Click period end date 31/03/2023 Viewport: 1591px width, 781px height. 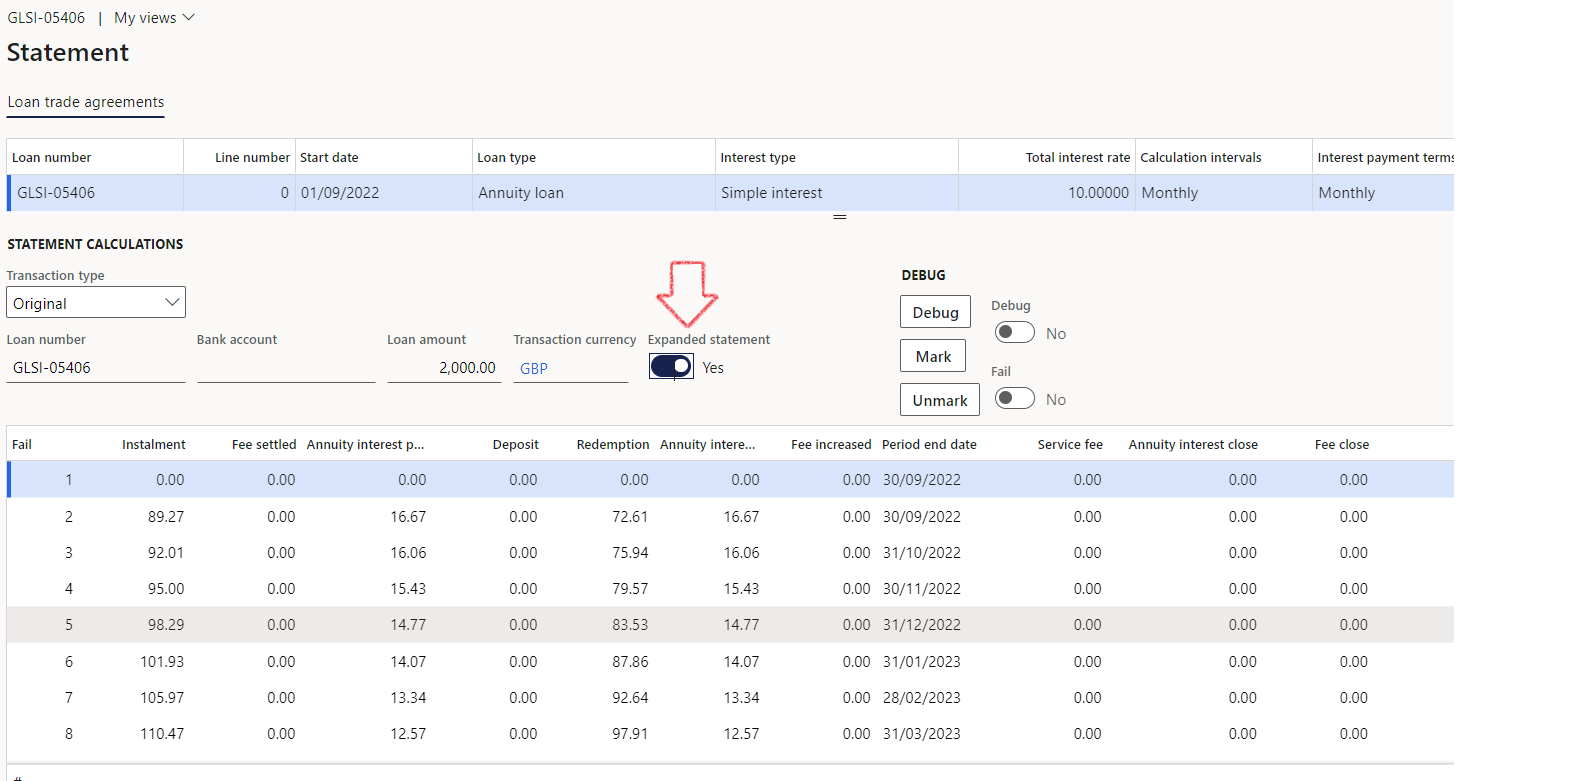[x=921, y=734]
